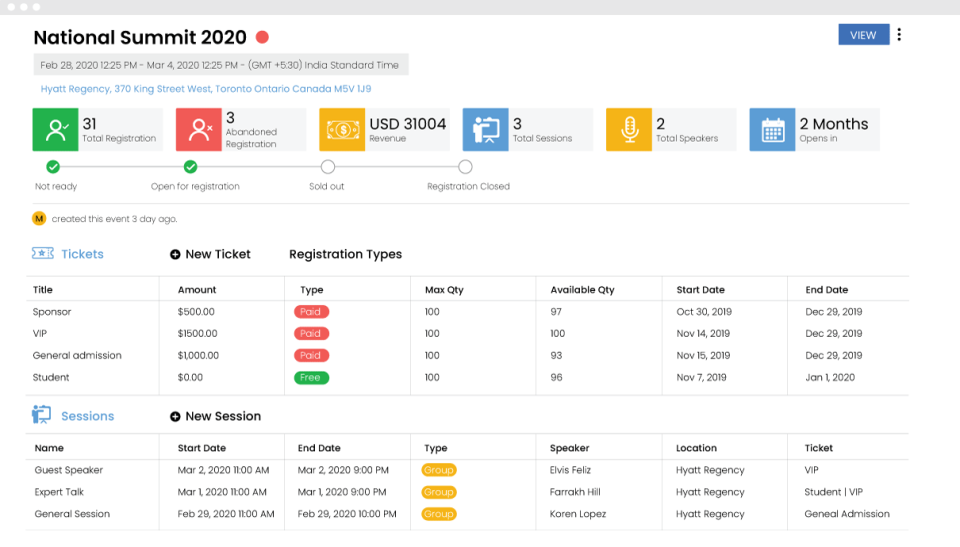Image resolution: width=960 pixels, height=547 pixels.
Task: Add a New Session
Action: click(x=215, y=416)
